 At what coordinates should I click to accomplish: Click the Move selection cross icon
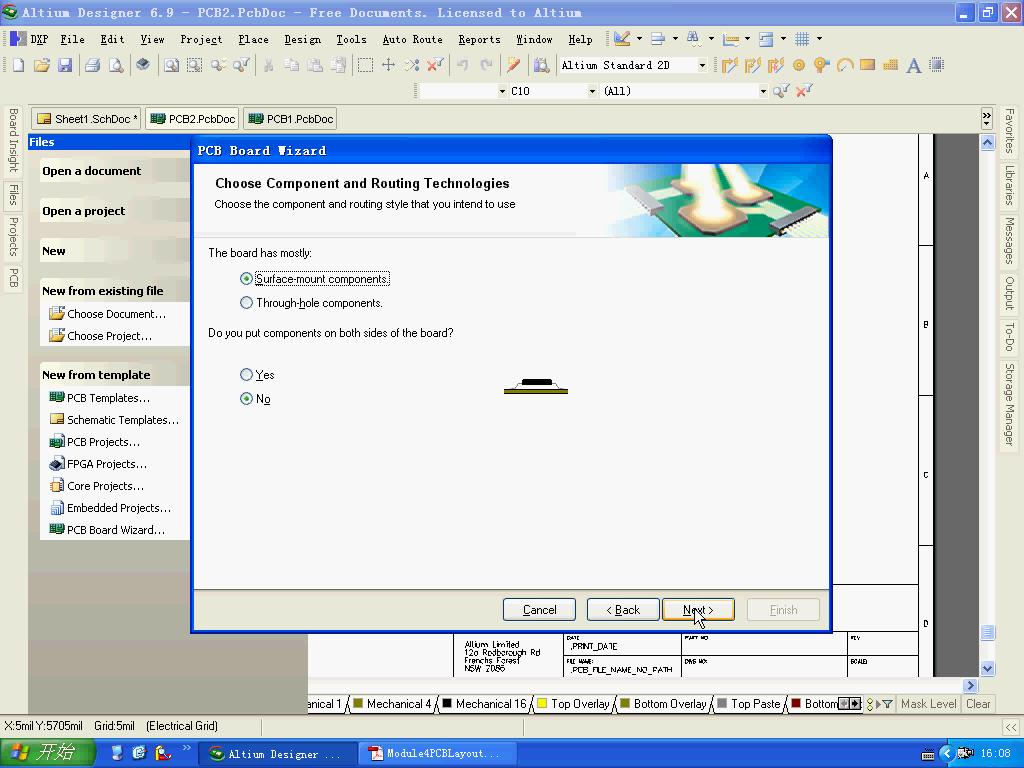click(389, 65)
